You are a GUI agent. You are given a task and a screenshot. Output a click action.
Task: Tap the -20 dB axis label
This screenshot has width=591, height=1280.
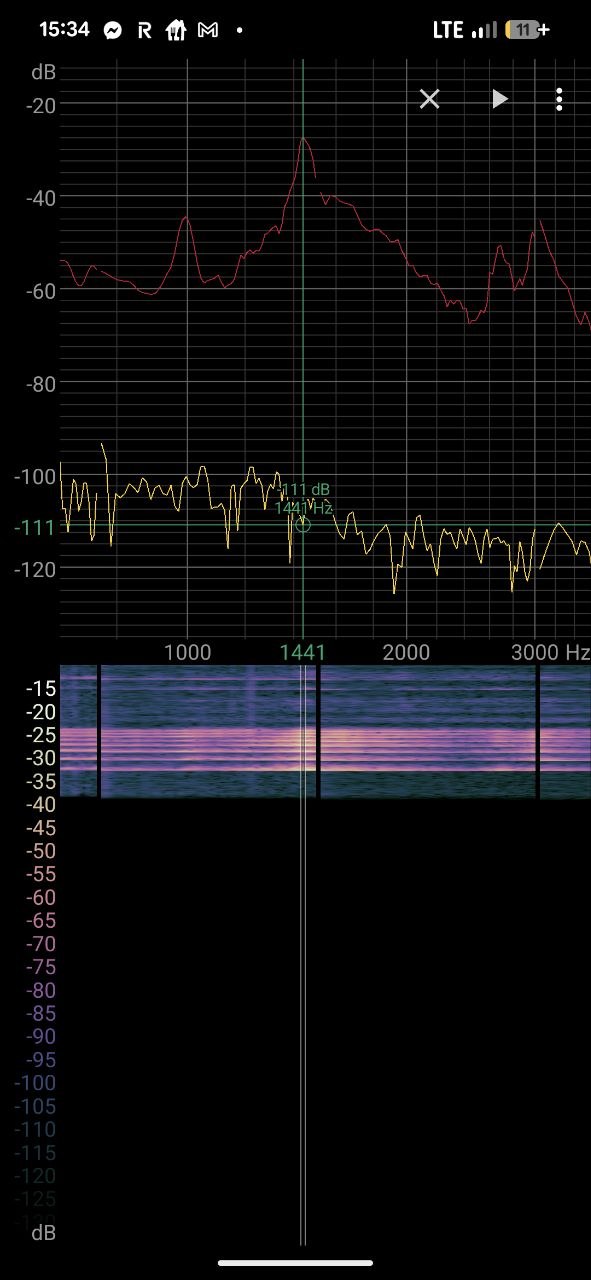coord(41,104)
